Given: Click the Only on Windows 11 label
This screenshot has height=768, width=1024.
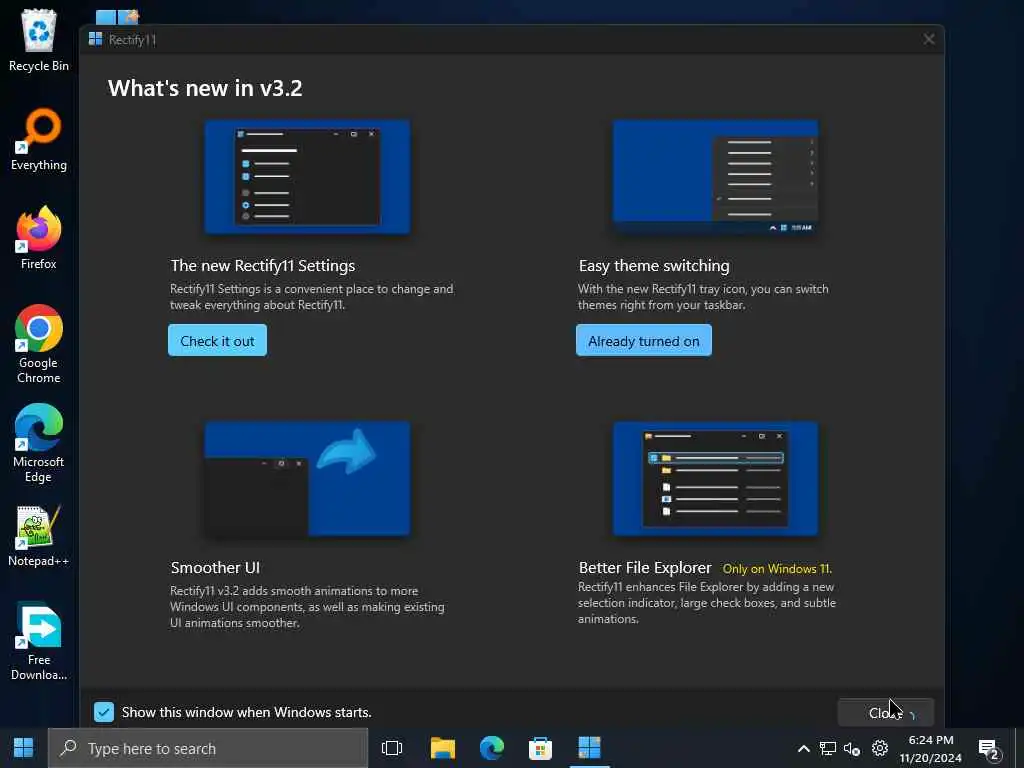Looking at the screenshot, I should point(777,569).
